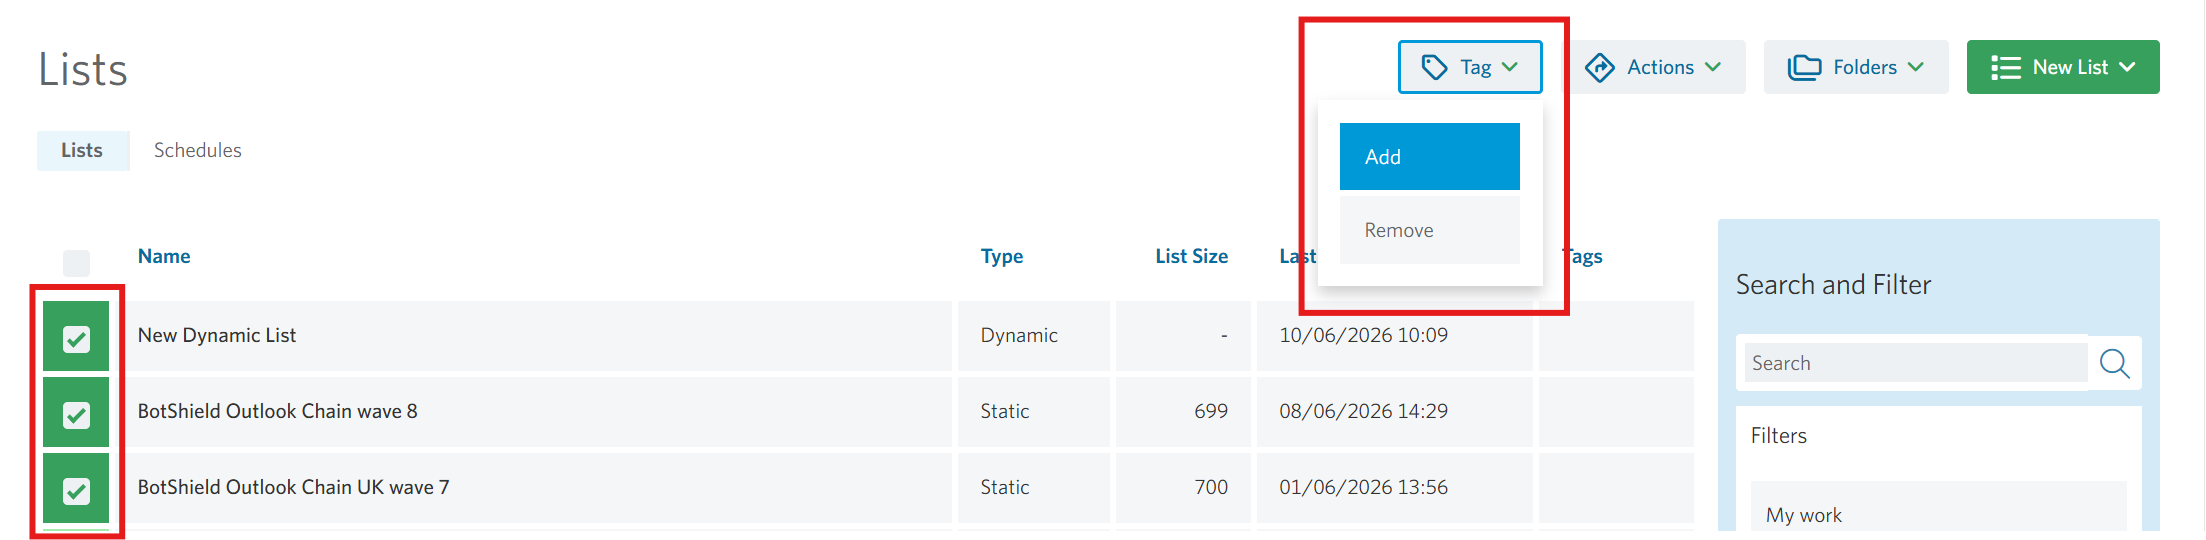Open BotShield Outlook Chain UK wave 7 list
Image resolution: width=2206 pixels, height=540 pixels.
(x=293, y=487)
